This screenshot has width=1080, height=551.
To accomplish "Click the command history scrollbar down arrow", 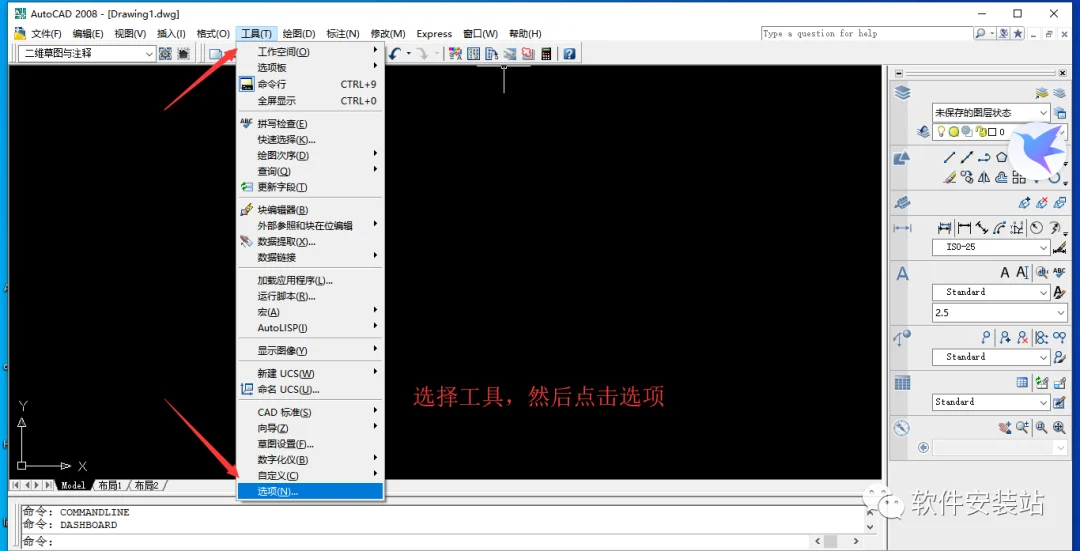I will click(x=870, y=526).
